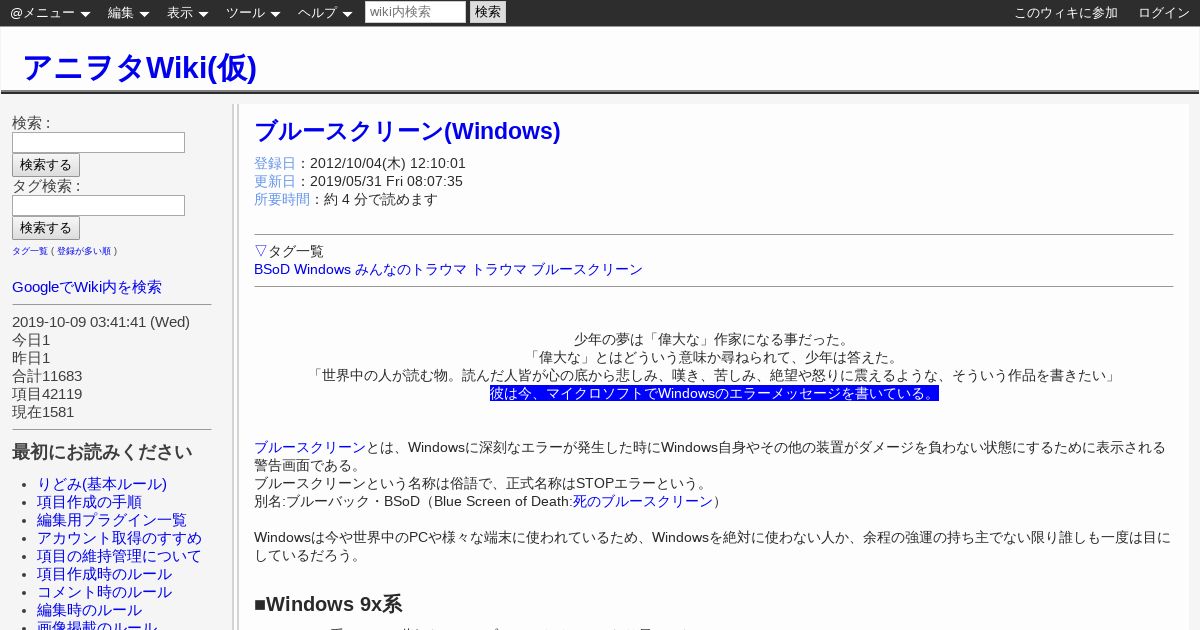
Task: Open the small タグ一覧 sidebar link
Action: (30, 251)
